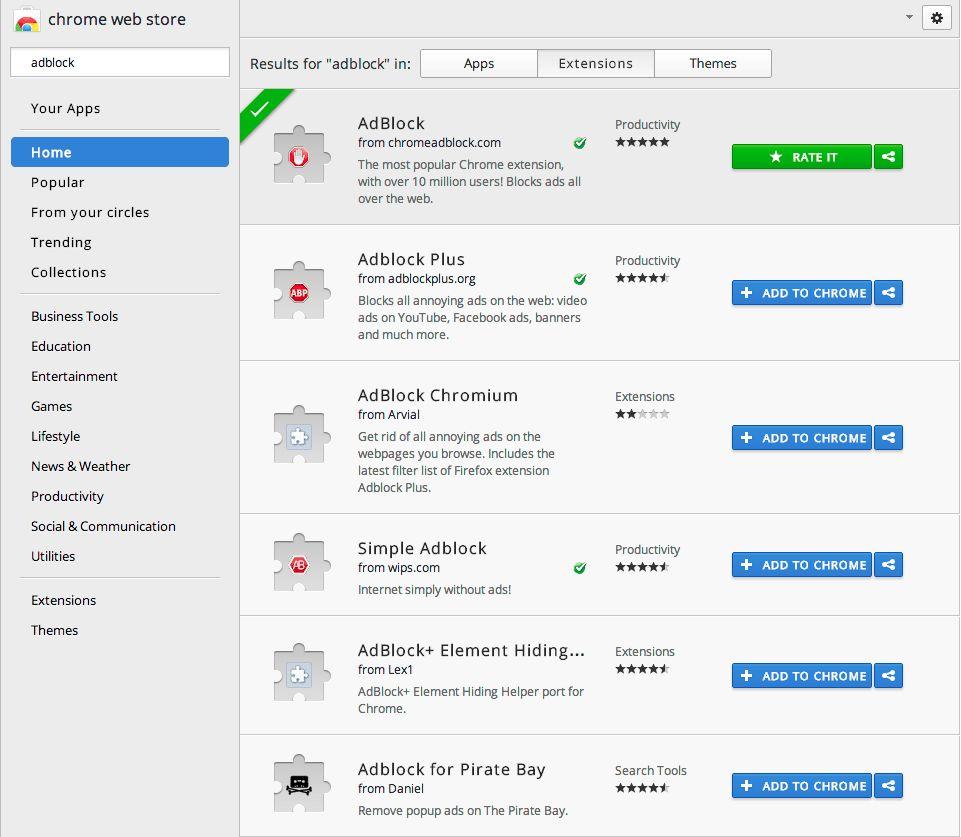
Task: Open the account dropdown arrow at top right
Action: [910, 17]
